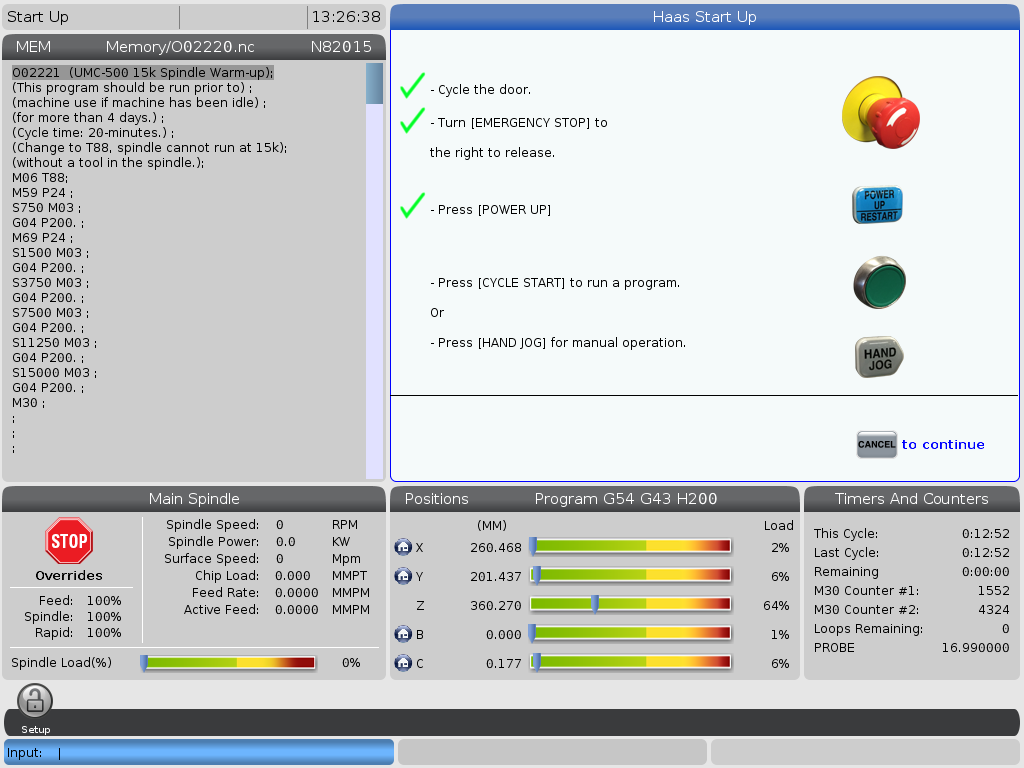The height and width of the screenshot is (768, 1024).
Task: Click the X axis home icon
Action: 403,547
